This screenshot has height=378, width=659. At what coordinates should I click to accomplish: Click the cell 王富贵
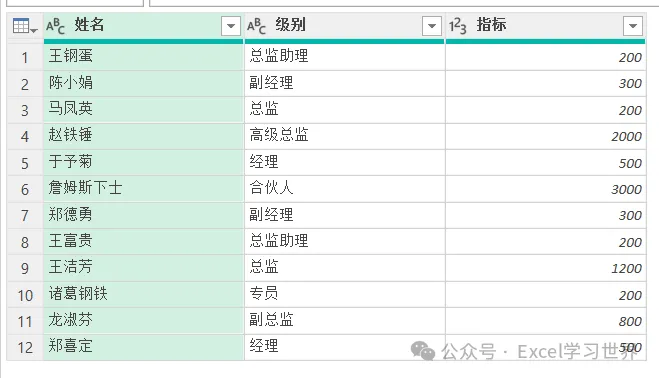pos(143,242)
